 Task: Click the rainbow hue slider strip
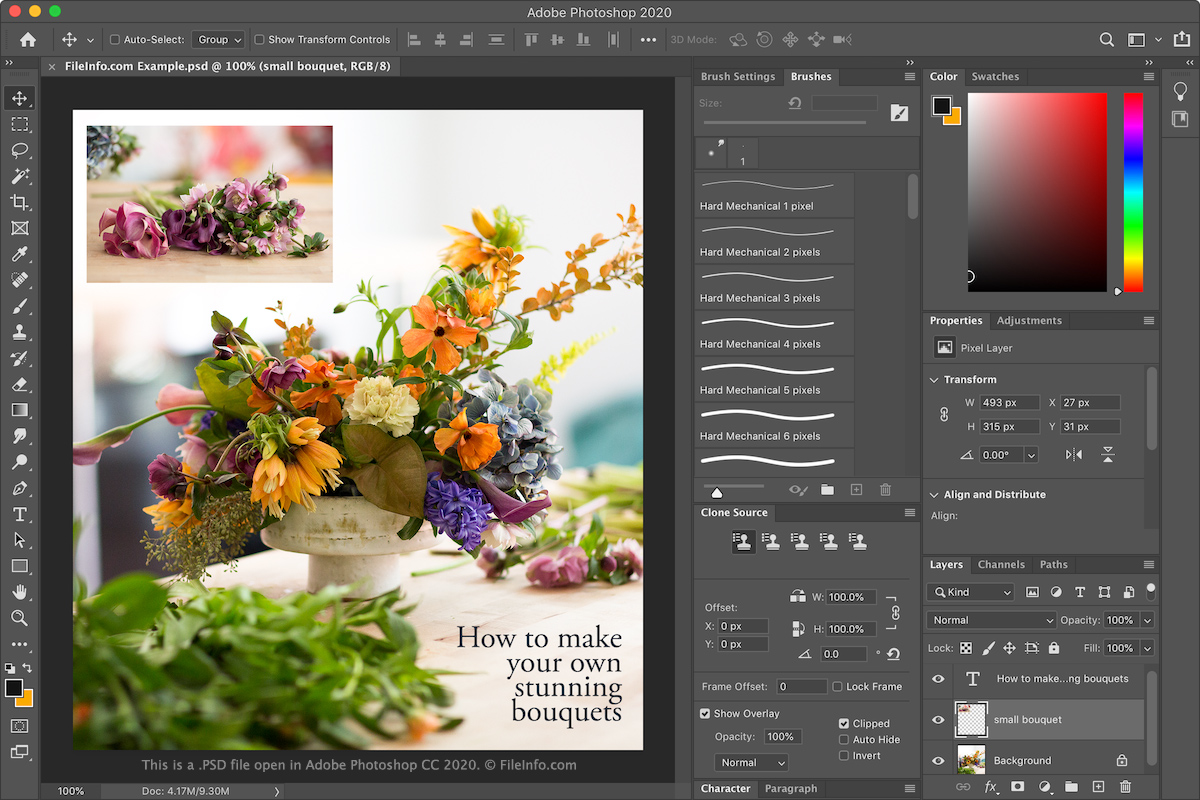1132,192
